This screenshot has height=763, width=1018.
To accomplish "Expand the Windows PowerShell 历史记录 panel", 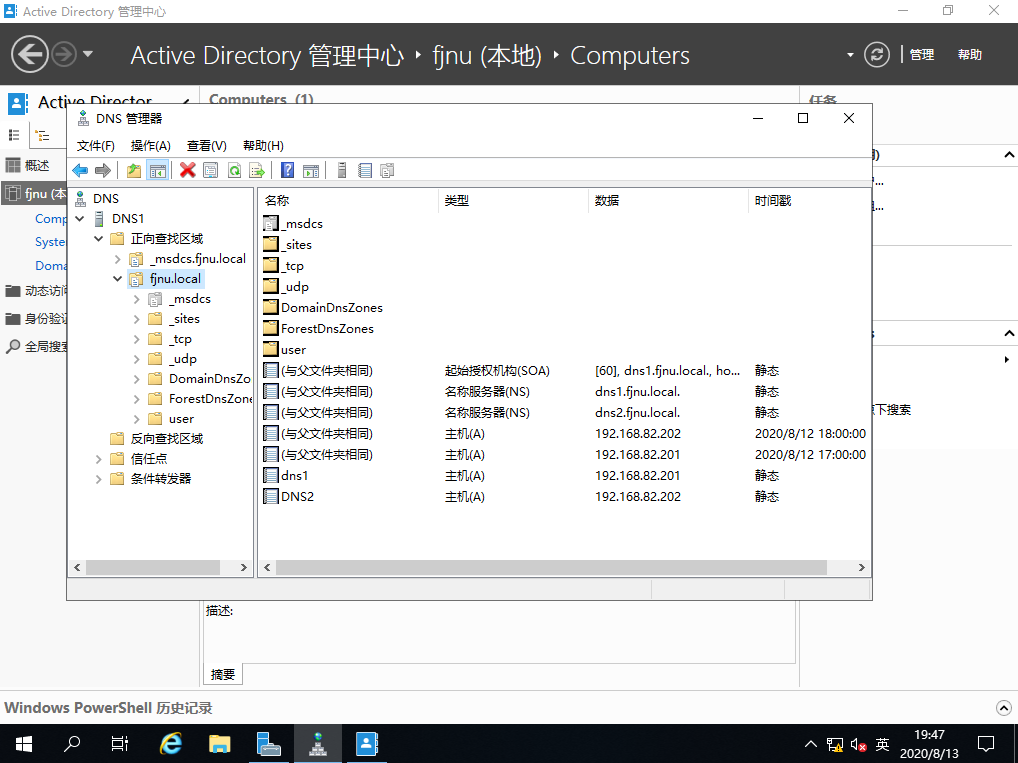I will (1004, 708).
